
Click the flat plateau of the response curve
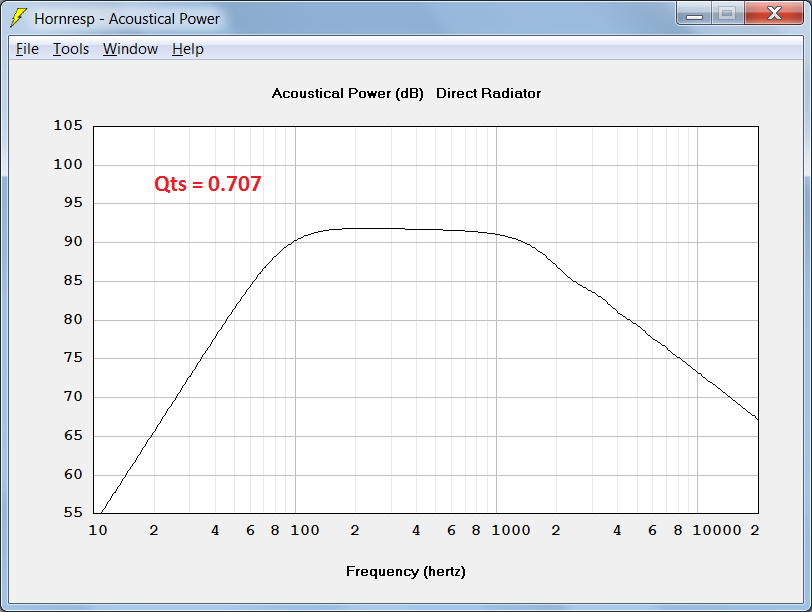point(394,229)
